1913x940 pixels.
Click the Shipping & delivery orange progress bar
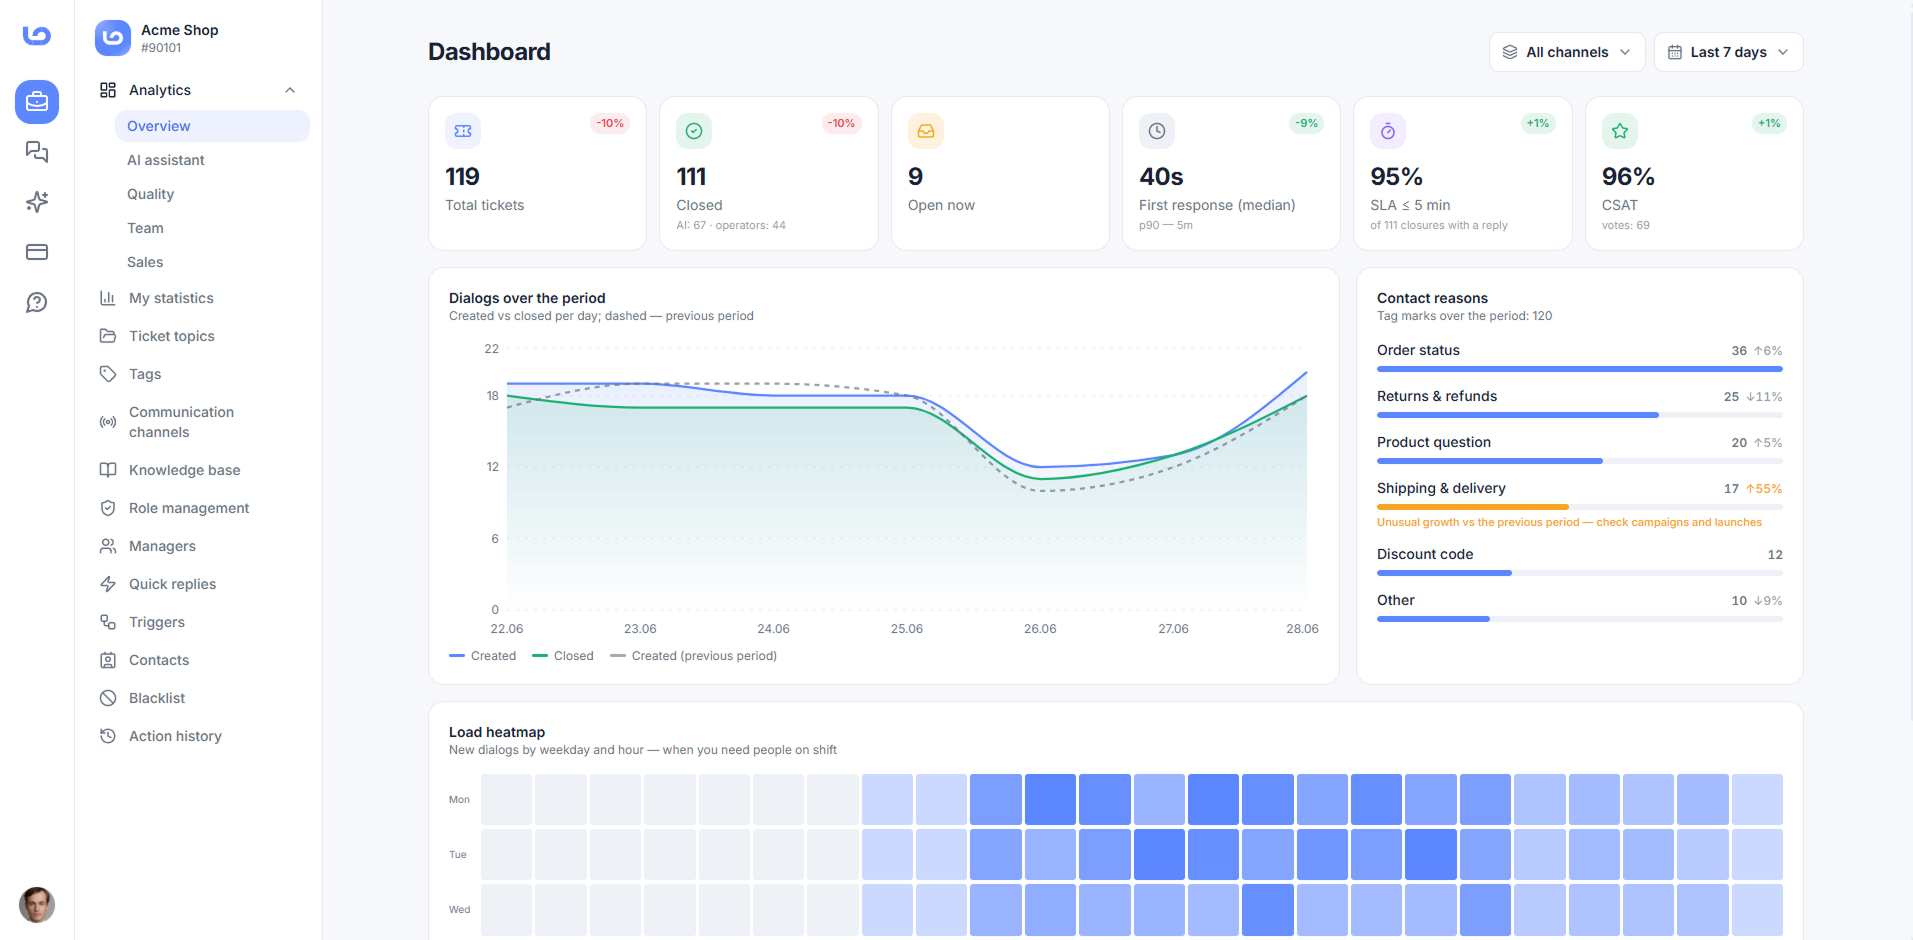click(x=1473, y=507)
